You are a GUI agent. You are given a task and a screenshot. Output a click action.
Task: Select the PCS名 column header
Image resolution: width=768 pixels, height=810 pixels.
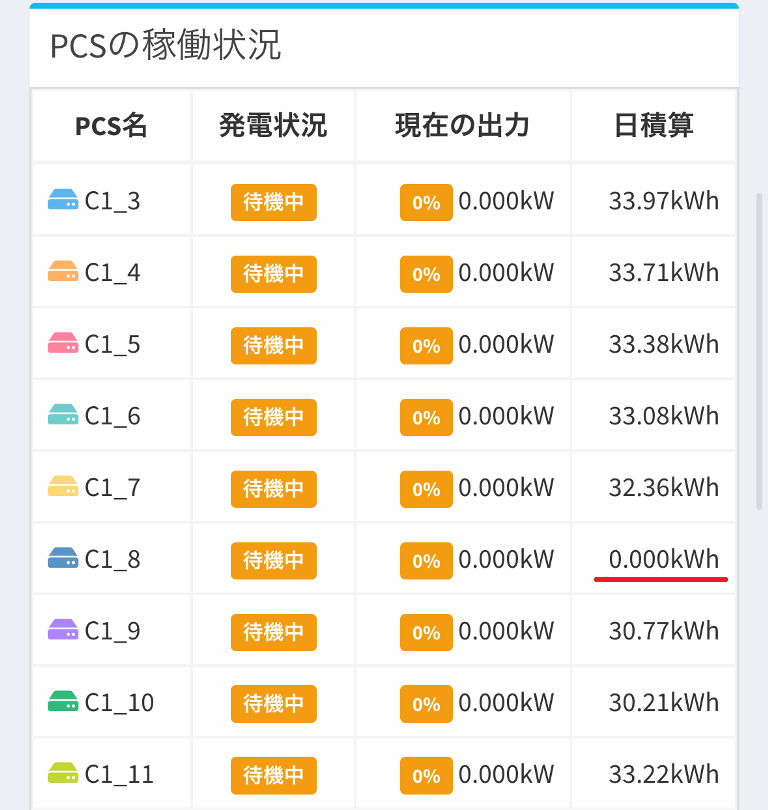coord(111,126)
